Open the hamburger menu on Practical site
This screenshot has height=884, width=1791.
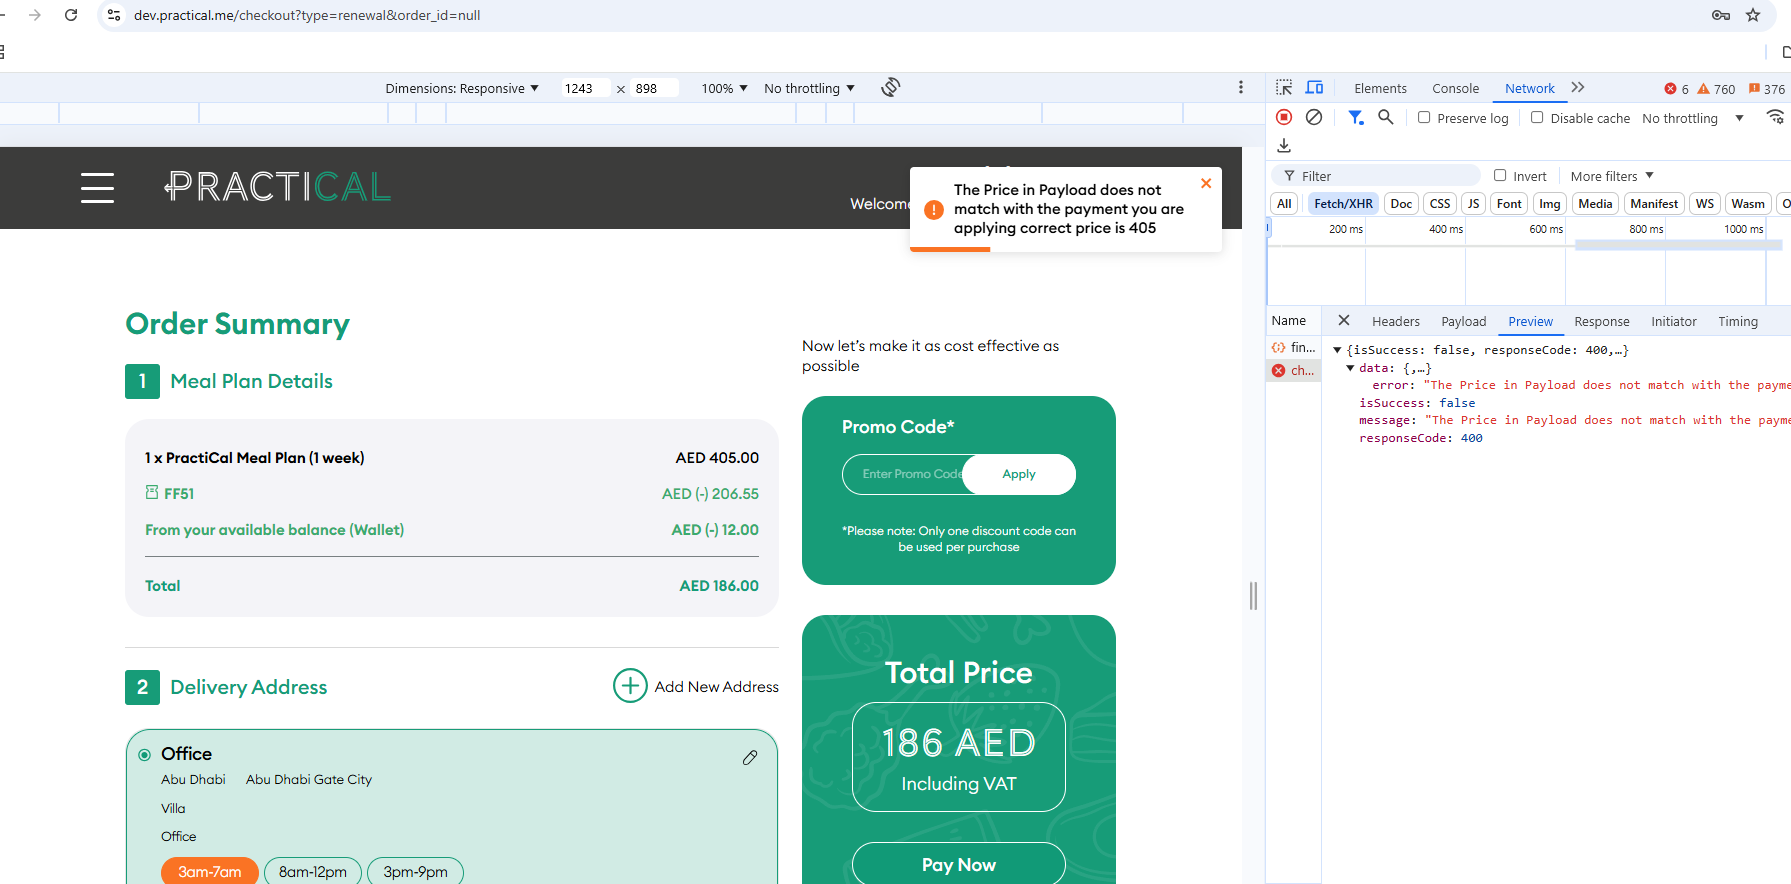coord(97,187)
